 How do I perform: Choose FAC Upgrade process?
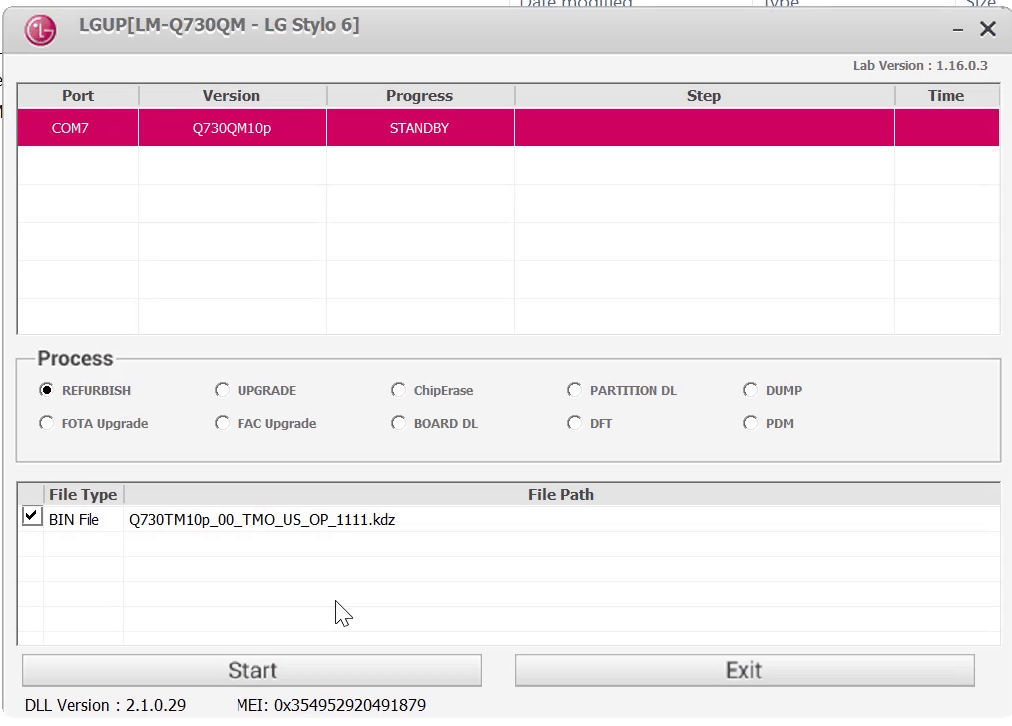click(222, 422)
